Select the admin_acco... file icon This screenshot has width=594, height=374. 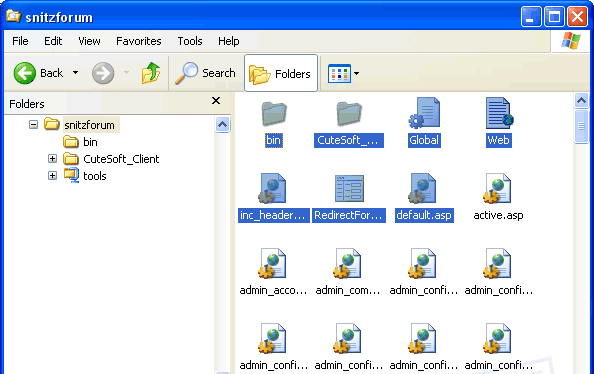pos(272,263)
